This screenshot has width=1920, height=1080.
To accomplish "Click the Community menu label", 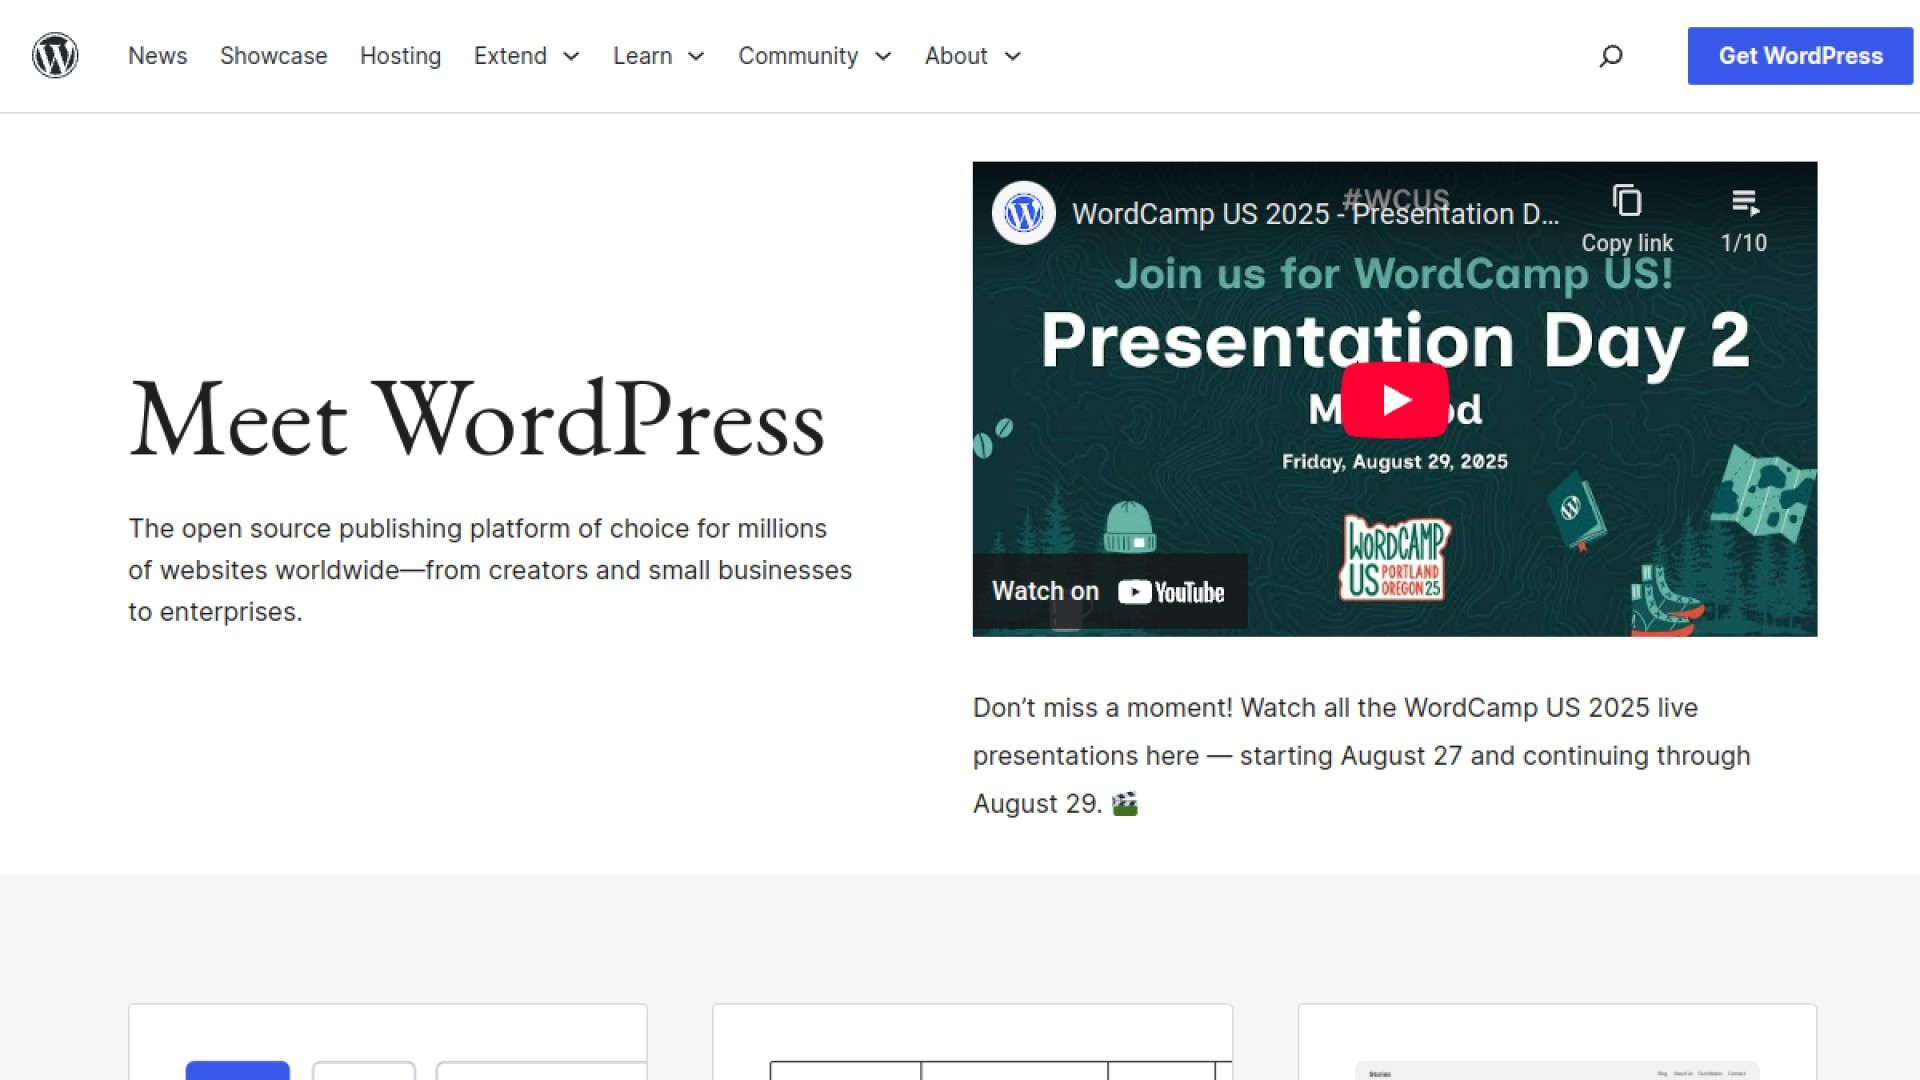I will [797, 56].
